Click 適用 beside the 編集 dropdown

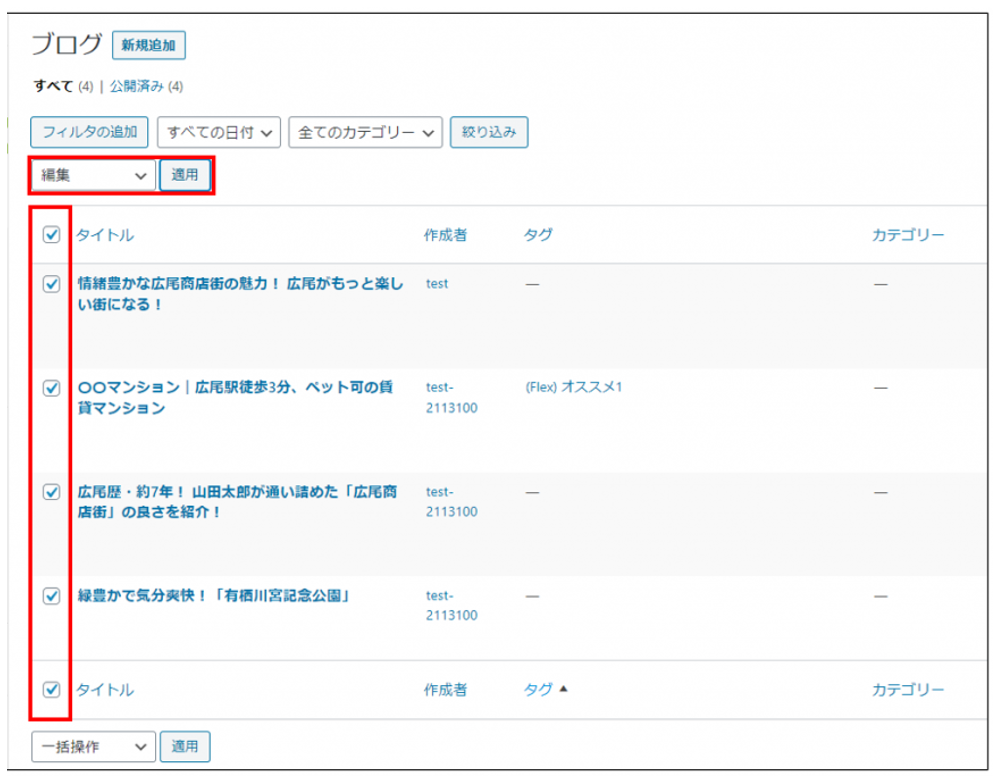click(185, 175)
